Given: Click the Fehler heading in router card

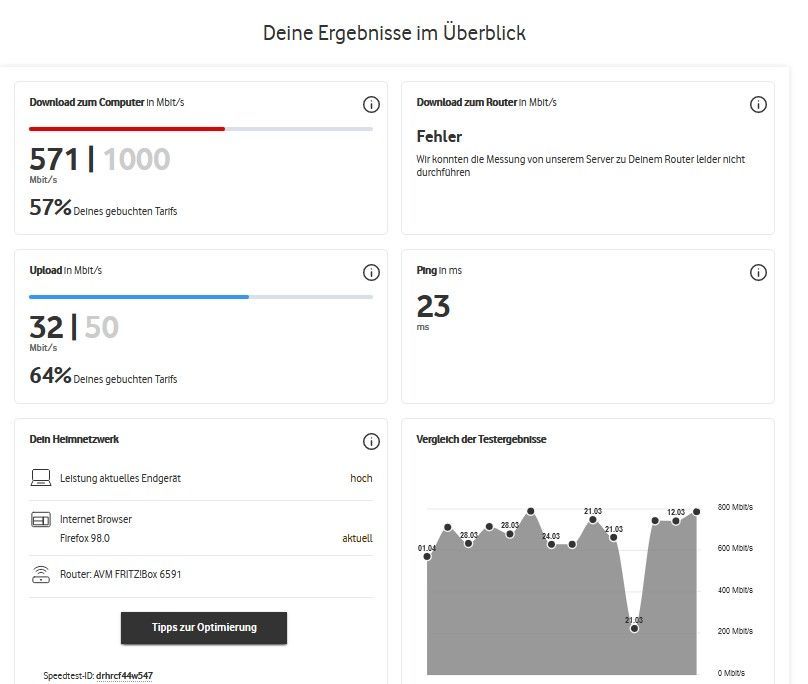Looking at the screenshot, I should coord(439,136).
